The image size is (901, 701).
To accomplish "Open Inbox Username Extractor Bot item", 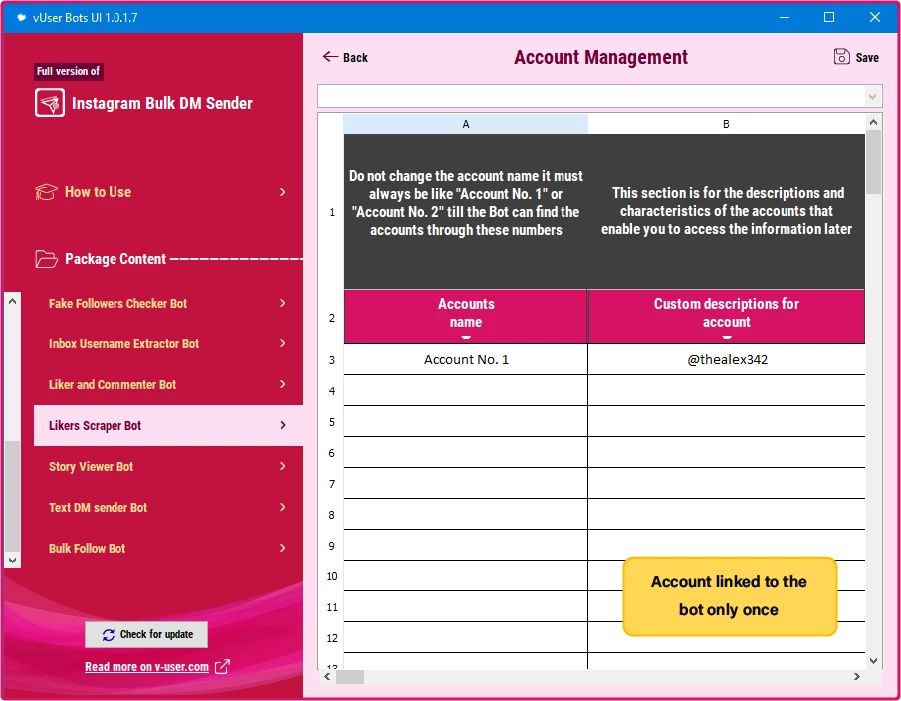I will (x=168, y=343).
